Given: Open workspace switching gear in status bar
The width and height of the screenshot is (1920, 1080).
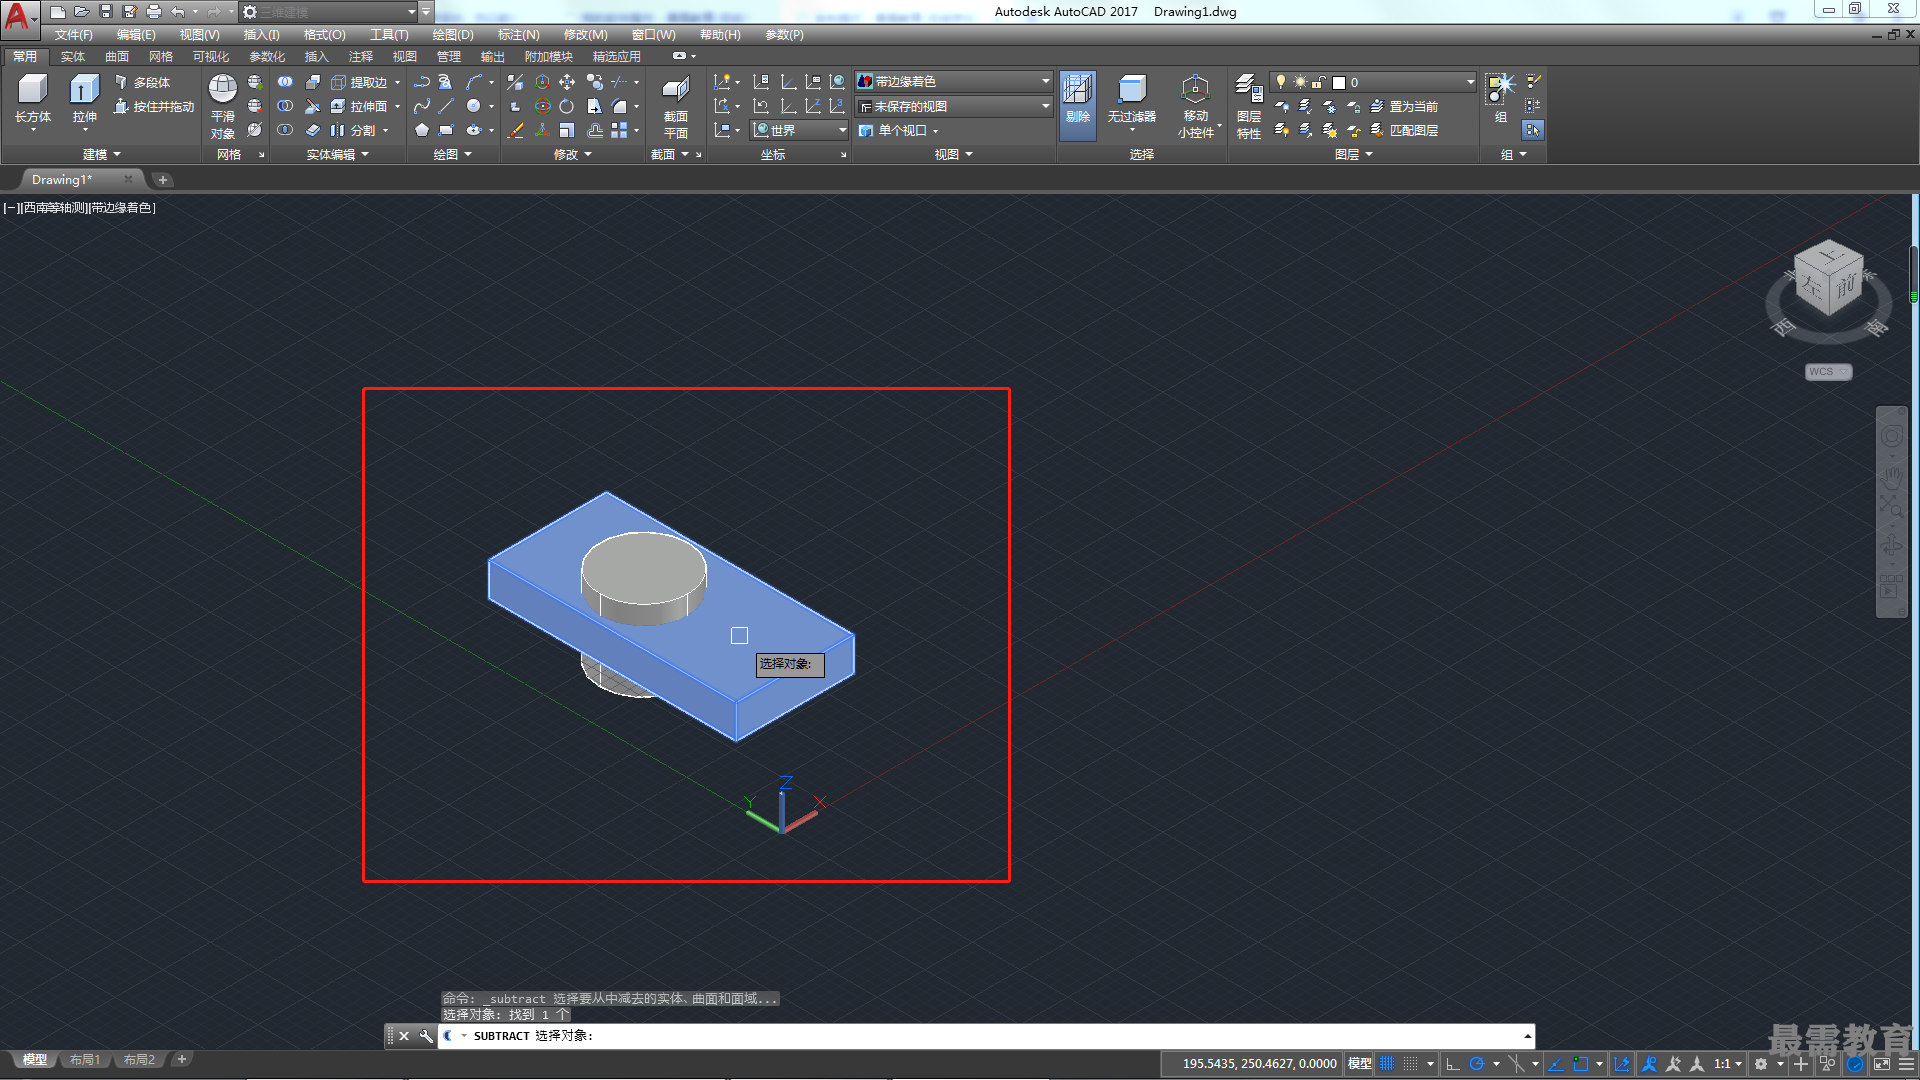Looking at the screenshot, I should pyautogui.click(x=1761, y=1064).
